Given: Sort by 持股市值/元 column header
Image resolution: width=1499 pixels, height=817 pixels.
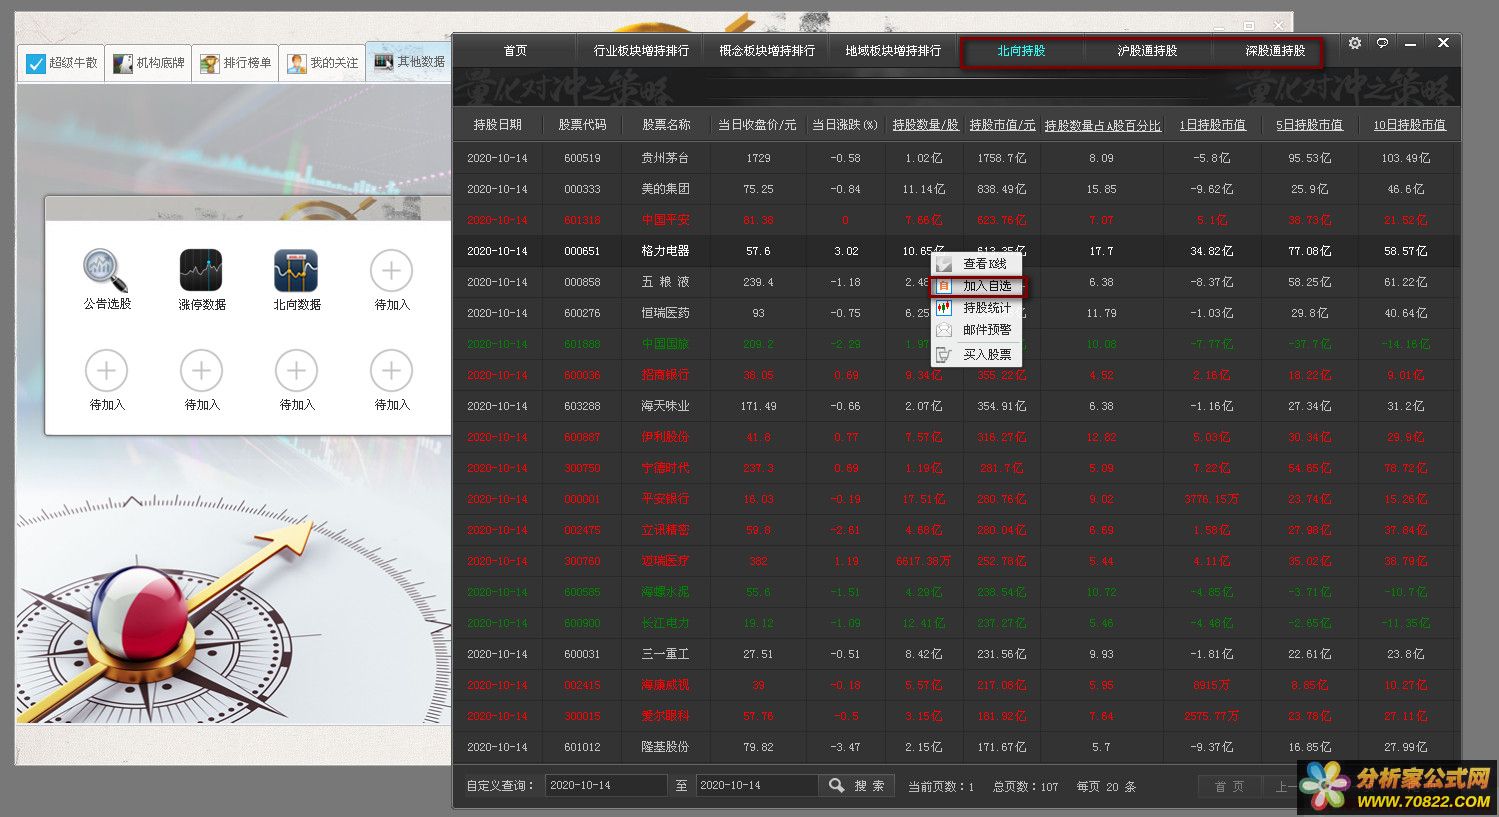Looking at the screenshot, I should pos(1002,125).
